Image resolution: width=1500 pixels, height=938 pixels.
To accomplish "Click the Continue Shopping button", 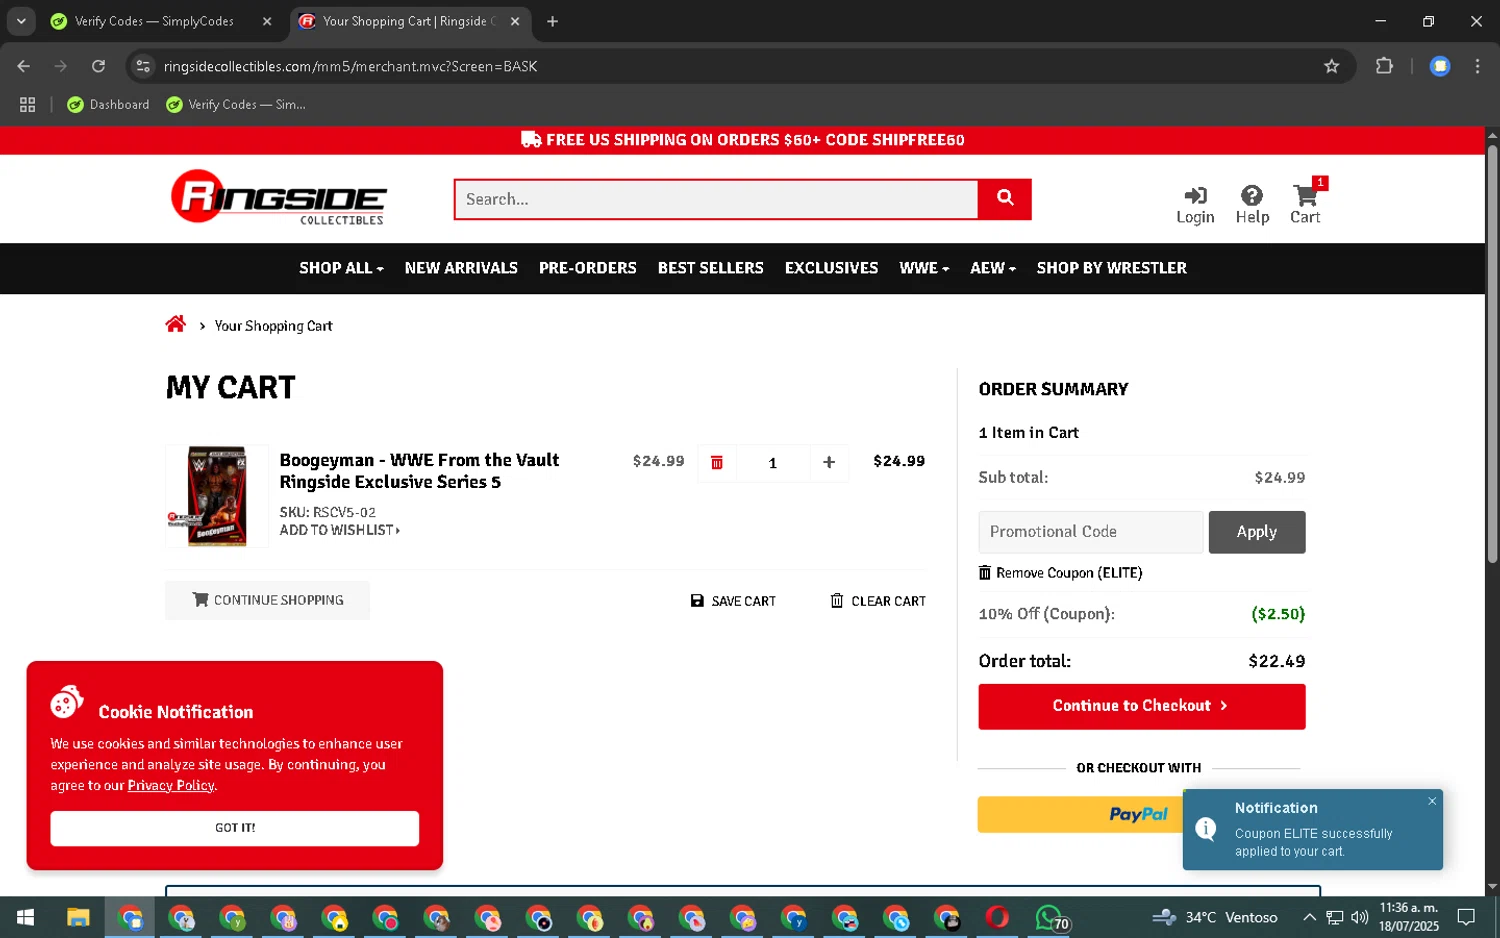I will pos(267,600).
